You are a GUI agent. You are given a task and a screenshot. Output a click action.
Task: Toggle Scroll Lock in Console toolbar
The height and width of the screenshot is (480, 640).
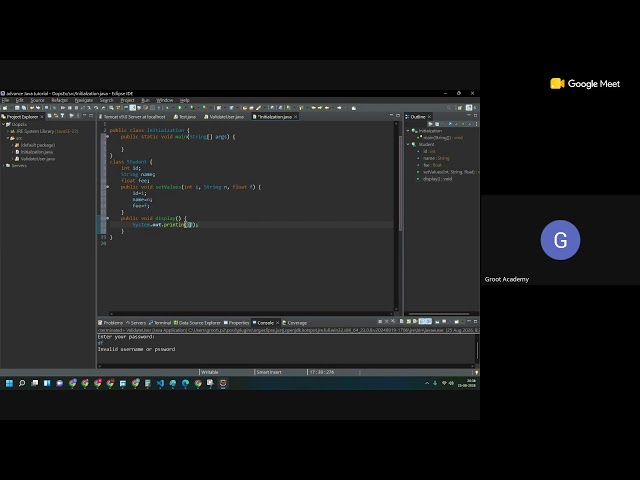point(409,322)
